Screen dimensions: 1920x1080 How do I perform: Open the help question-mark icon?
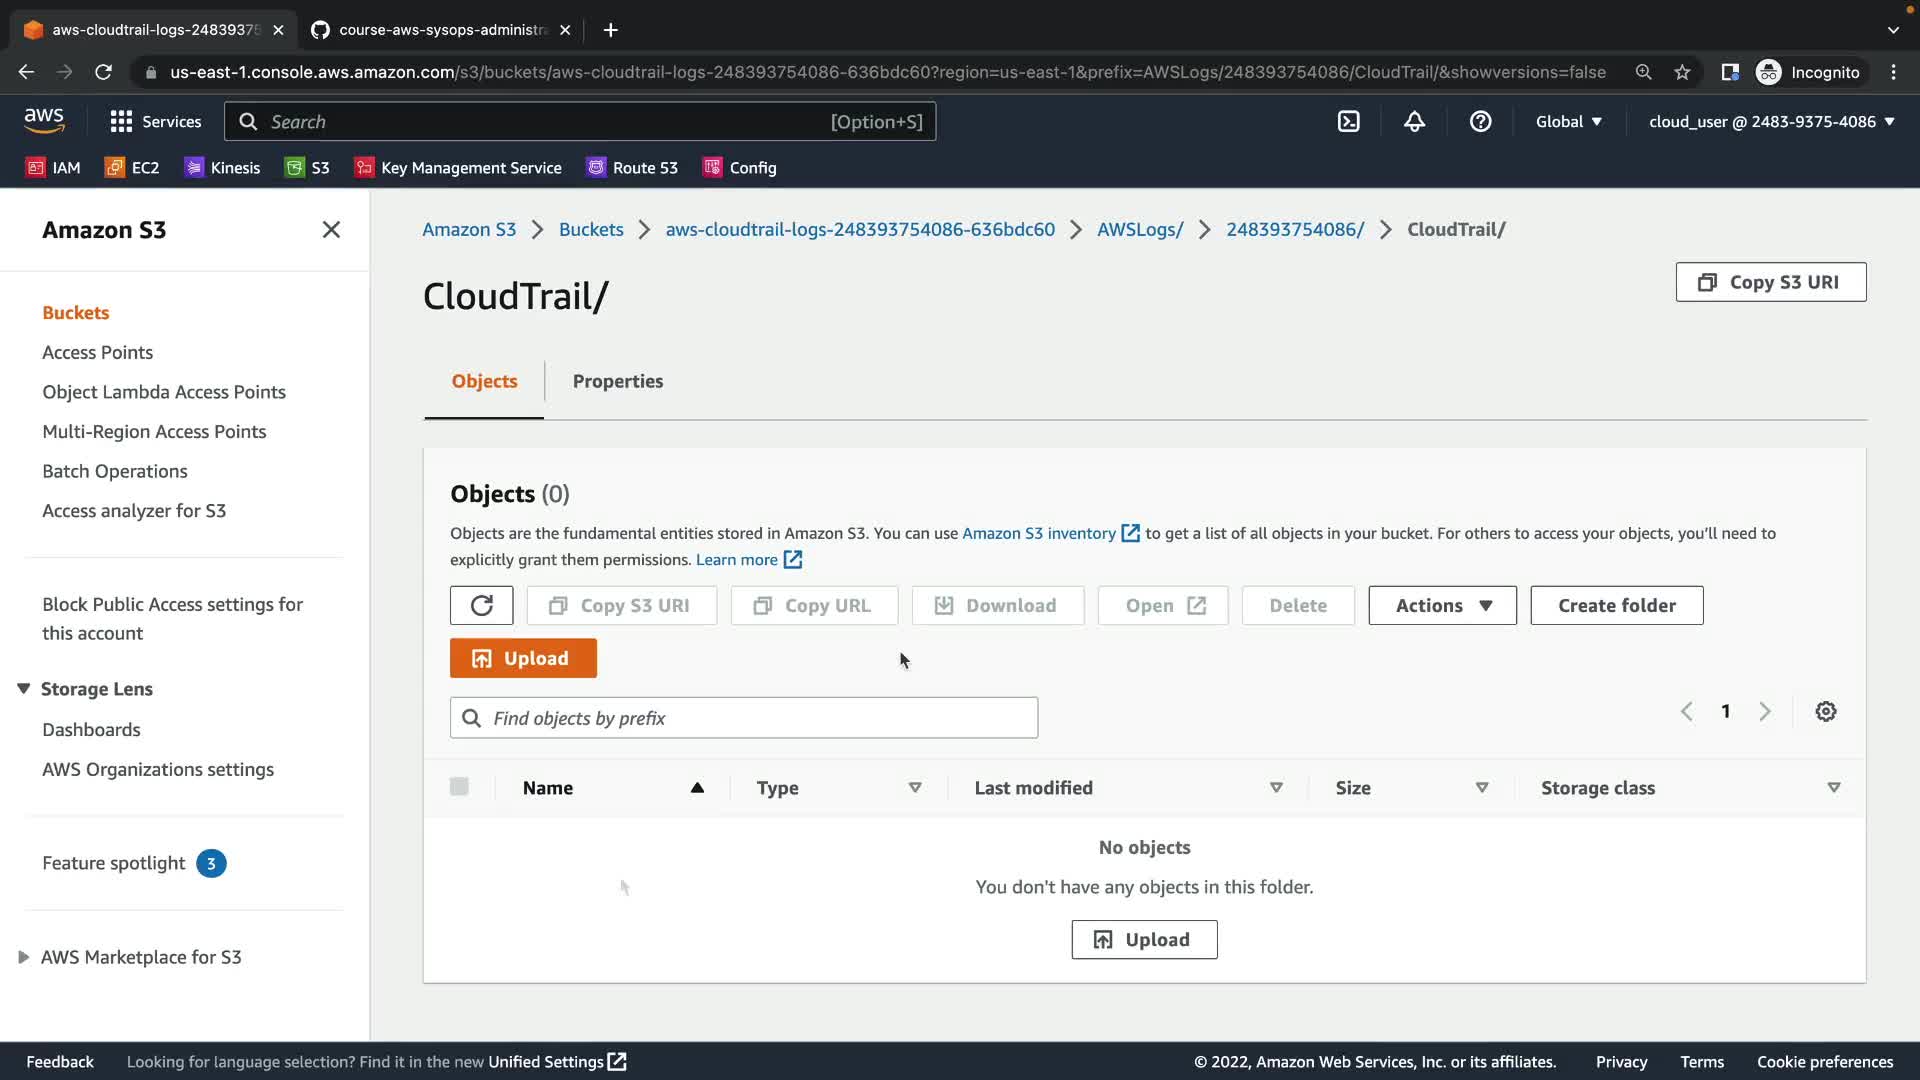click(x=1480, y=122)
